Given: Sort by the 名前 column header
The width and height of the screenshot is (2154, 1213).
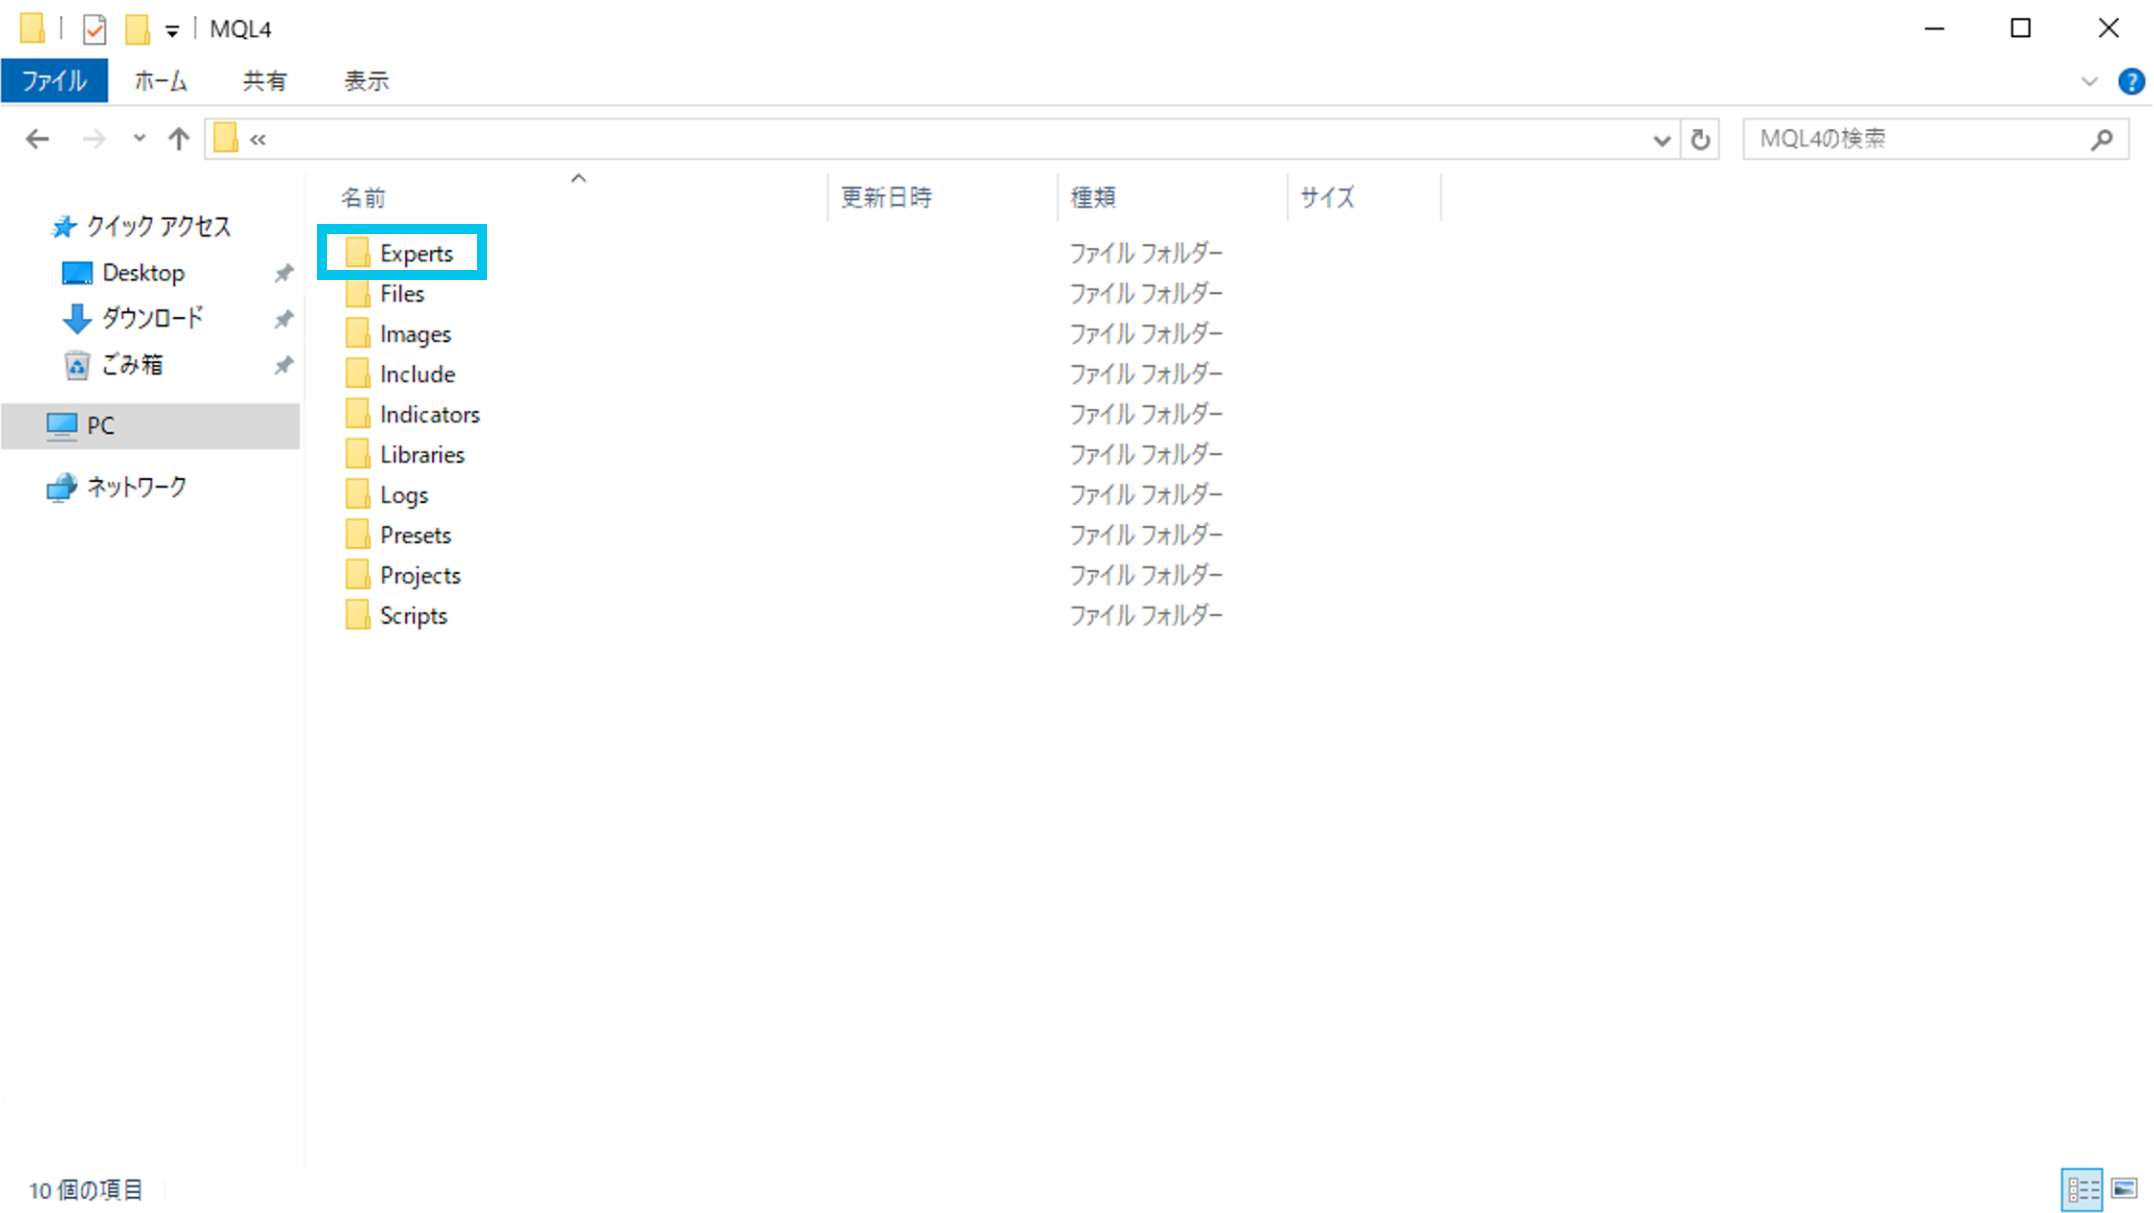Looking at the screenshot, I should click(x=363, y=197).
